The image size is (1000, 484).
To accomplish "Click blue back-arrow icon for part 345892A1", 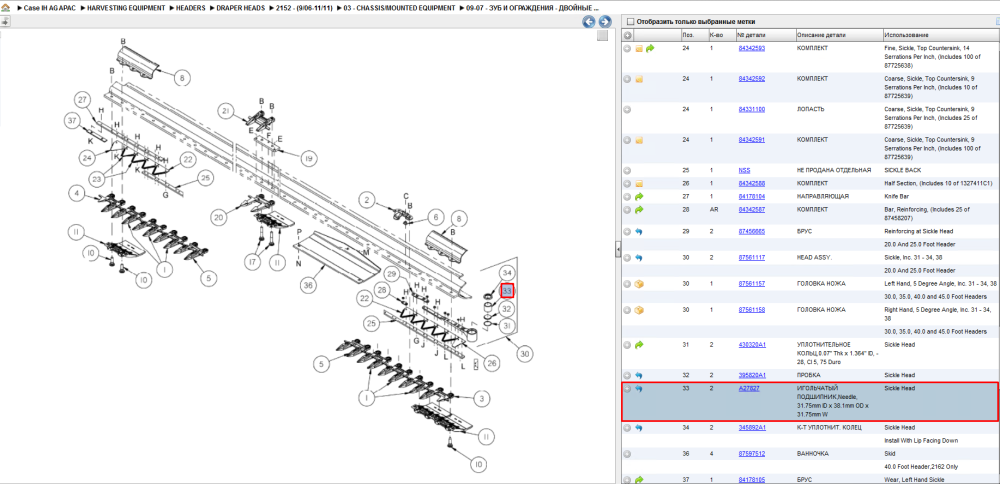I will click(639, 428).
